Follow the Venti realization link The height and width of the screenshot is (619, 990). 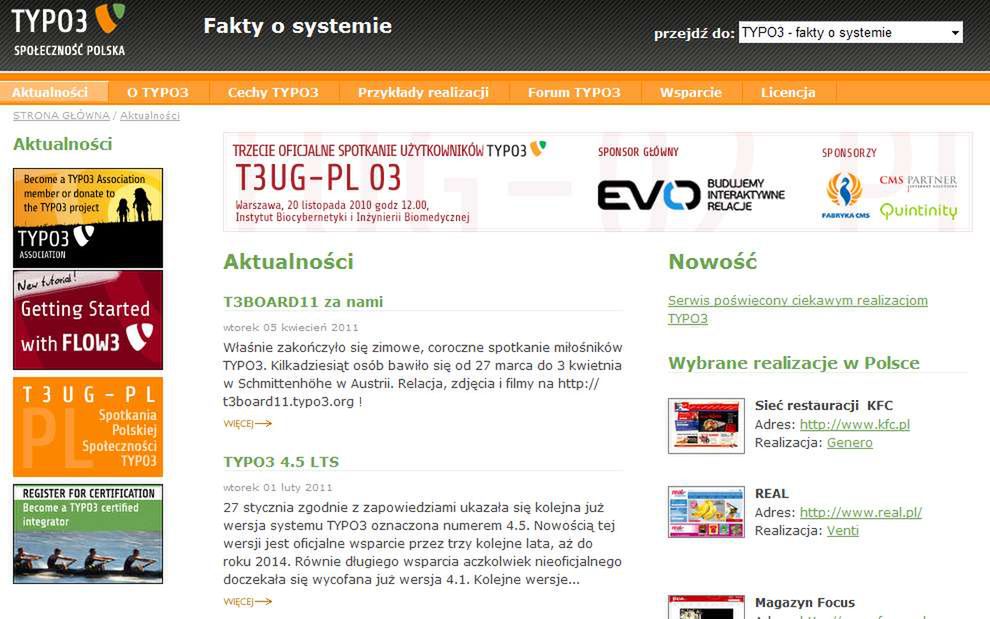[842, 531]
